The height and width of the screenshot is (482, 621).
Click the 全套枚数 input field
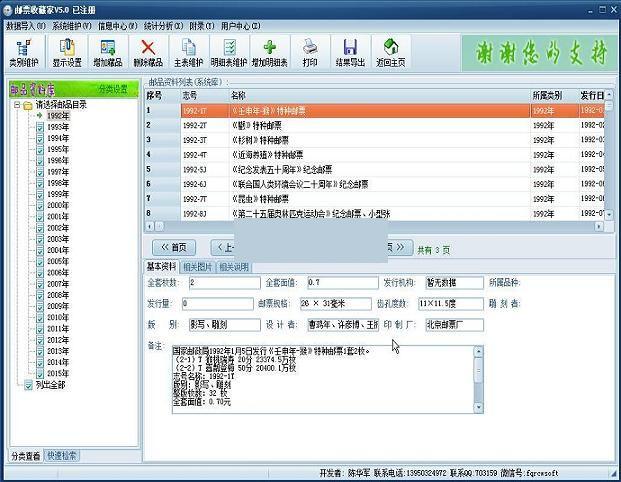(224, 283)
